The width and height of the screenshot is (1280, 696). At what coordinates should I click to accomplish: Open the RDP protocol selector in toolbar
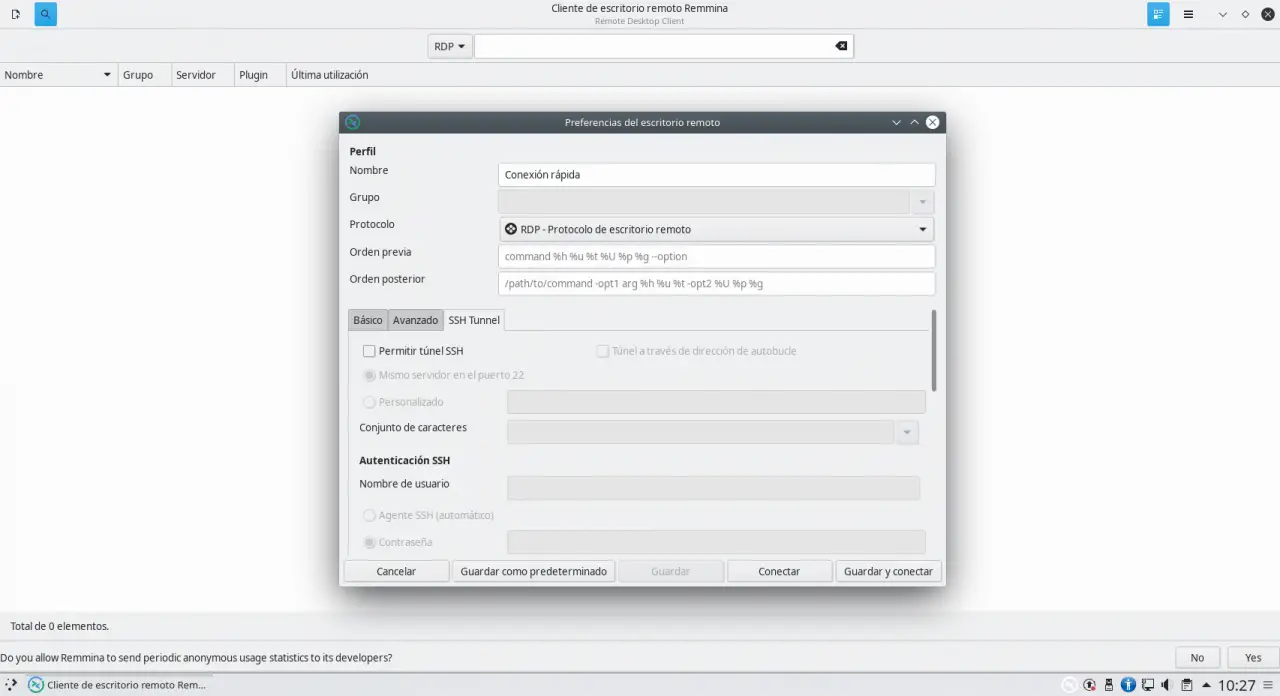[x=449, y=46]
